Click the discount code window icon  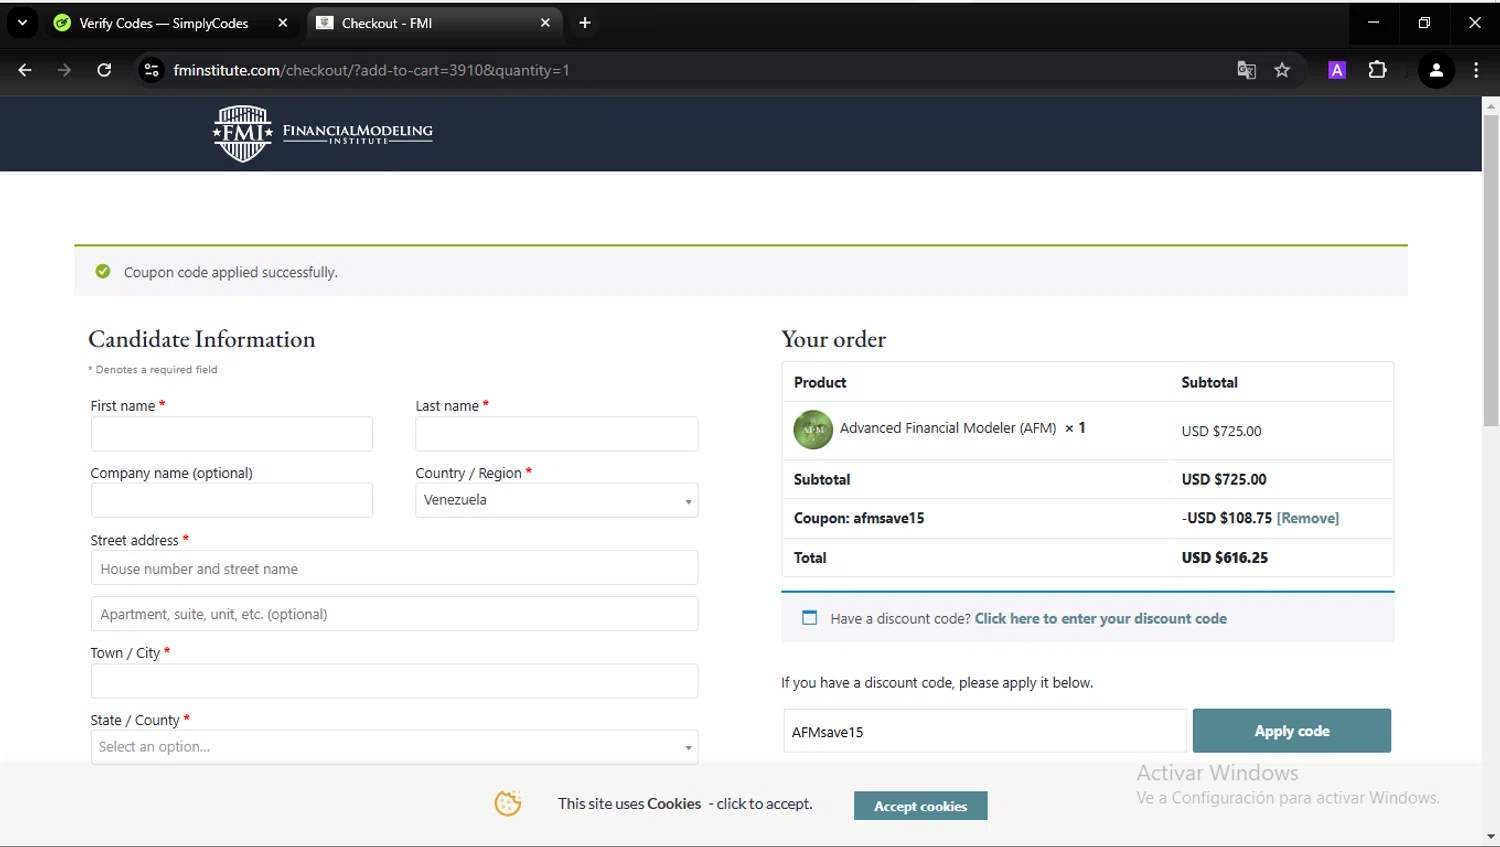click(x=810, y=618)
